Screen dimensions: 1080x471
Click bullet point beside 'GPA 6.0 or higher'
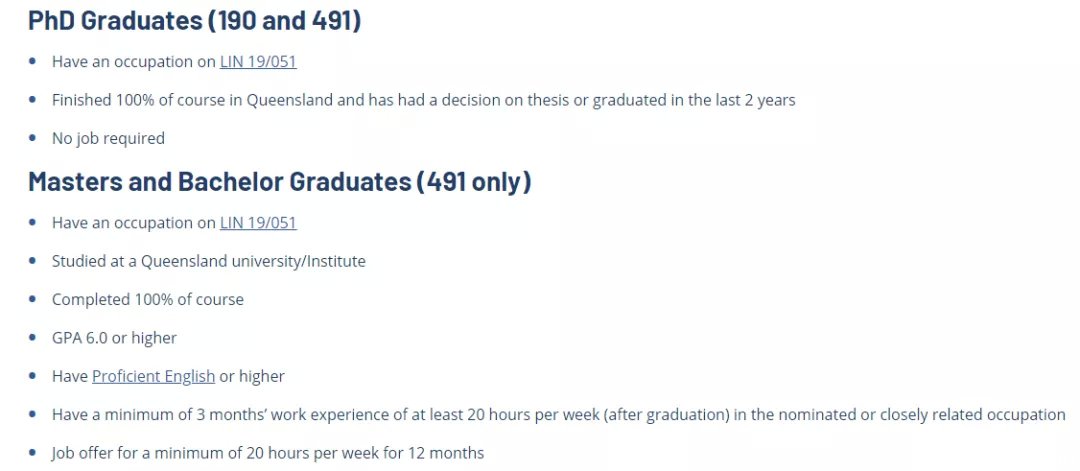coord(33,338)
